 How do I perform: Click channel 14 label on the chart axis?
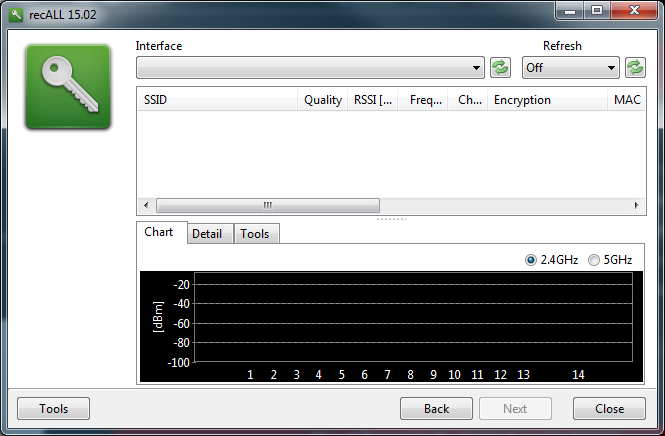(578, 375)
